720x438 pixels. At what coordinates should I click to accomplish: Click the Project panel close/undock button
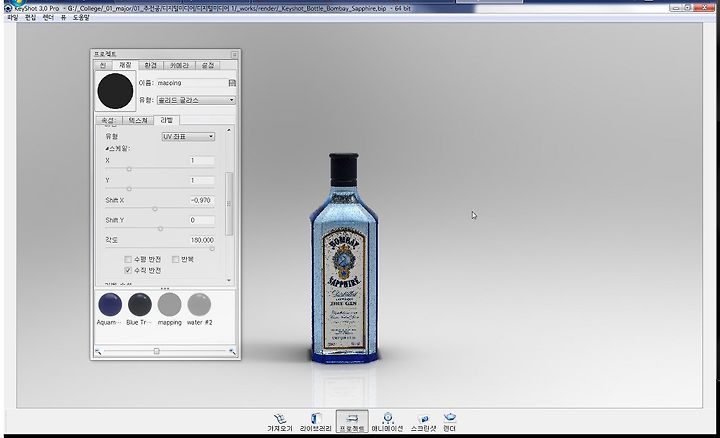(x=234, y=54)
